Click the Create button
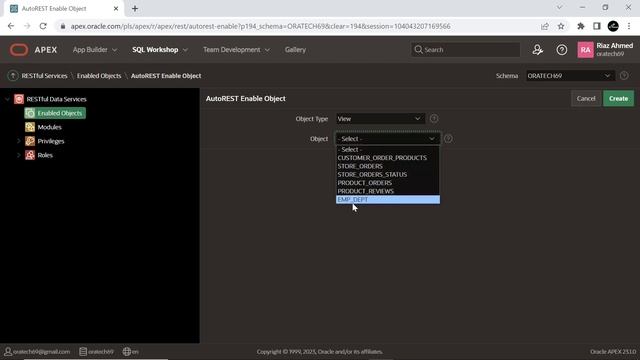This screenshot has height=360, width=640. coord(618,98)
